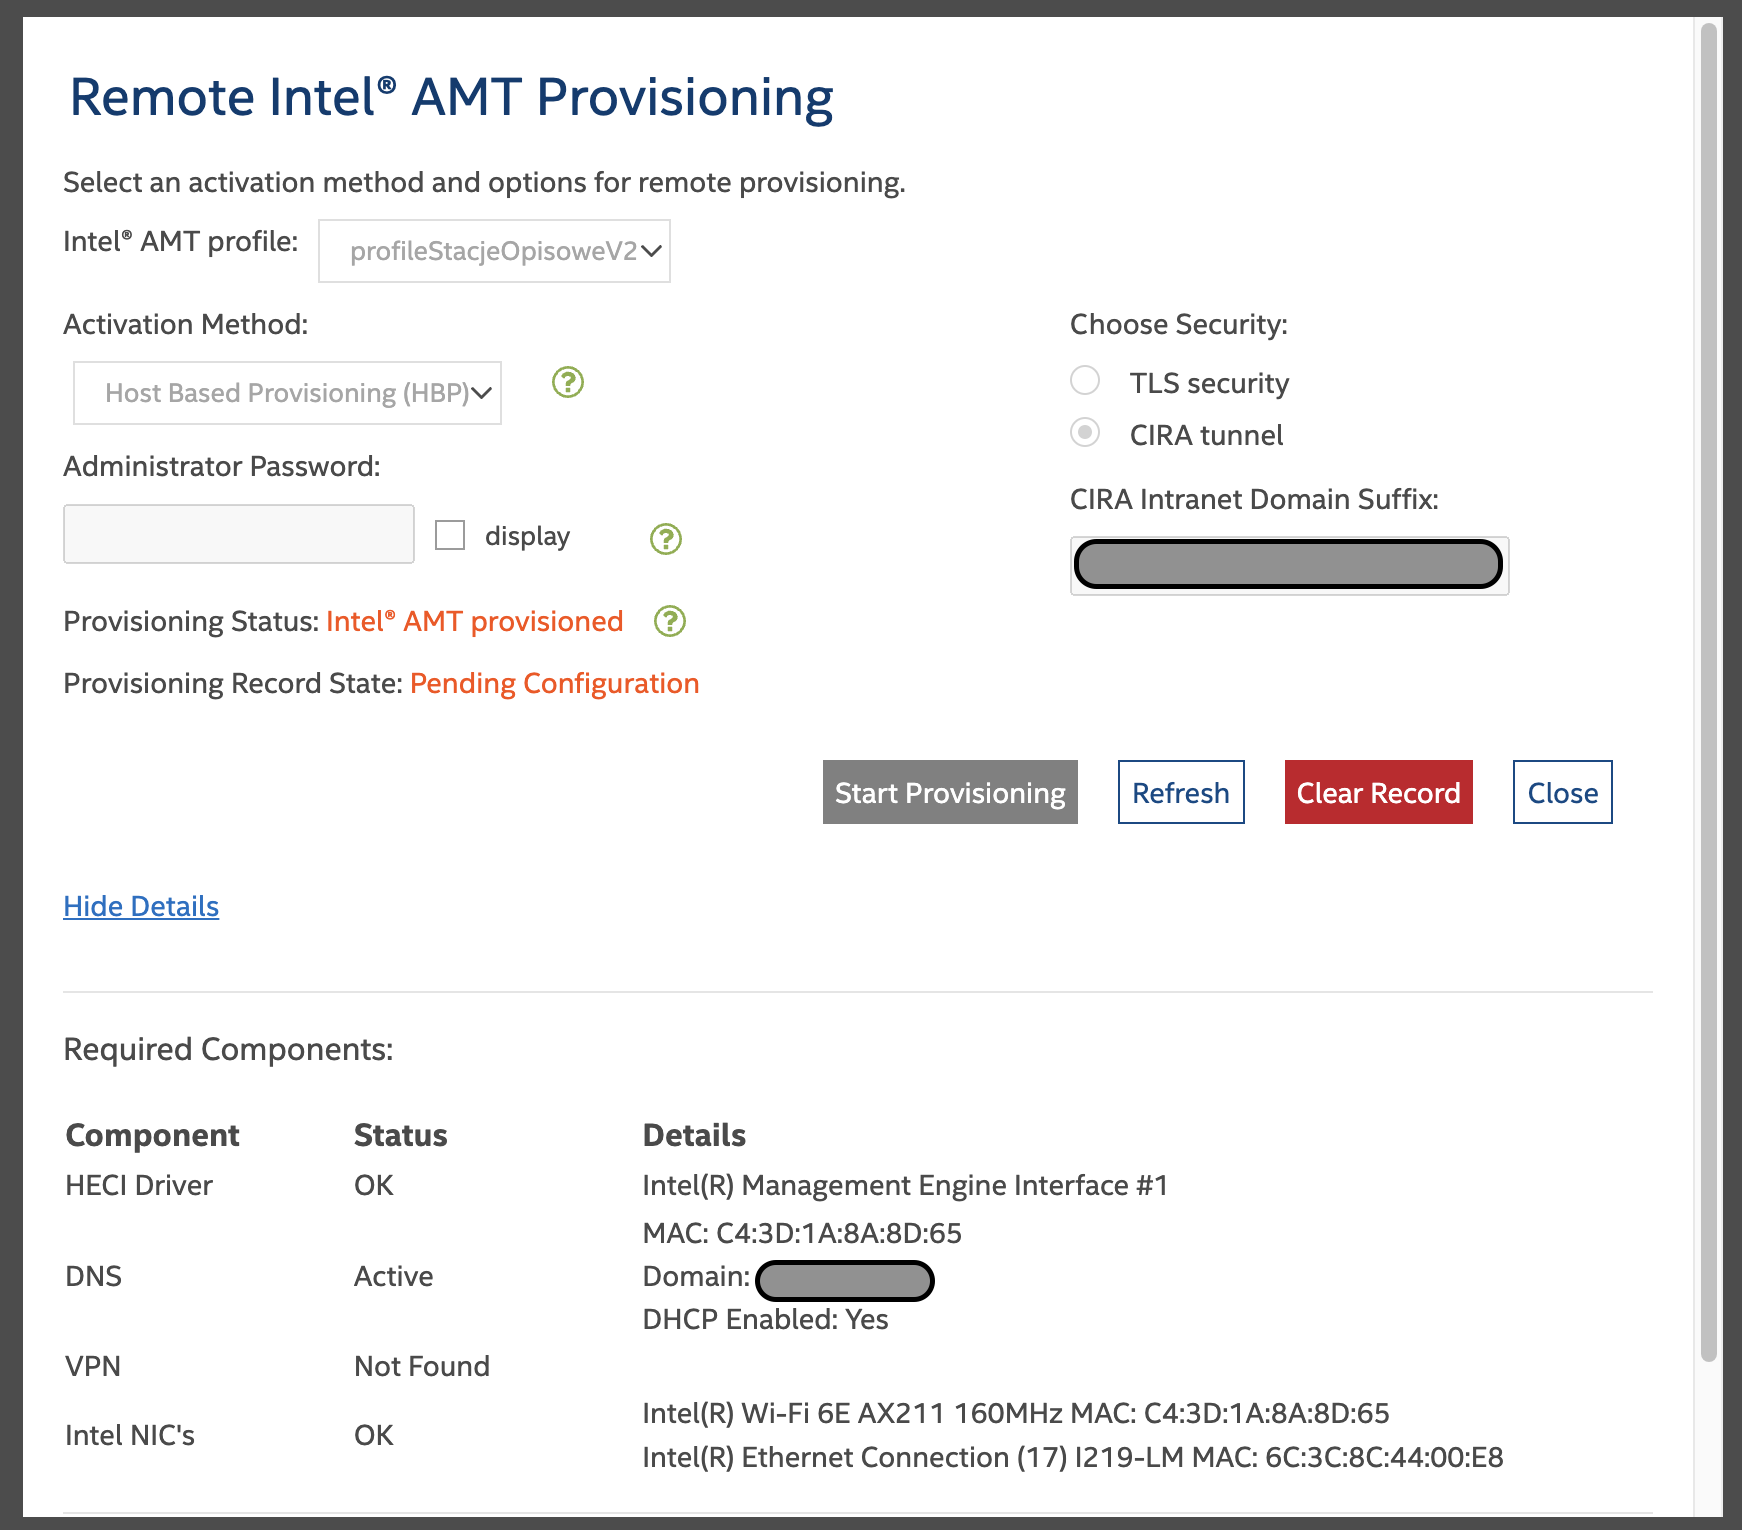Click the CIRA Intranet Domain Suffix field
Screen dimensions: 1742x1530
click(x=1288, y=564)
